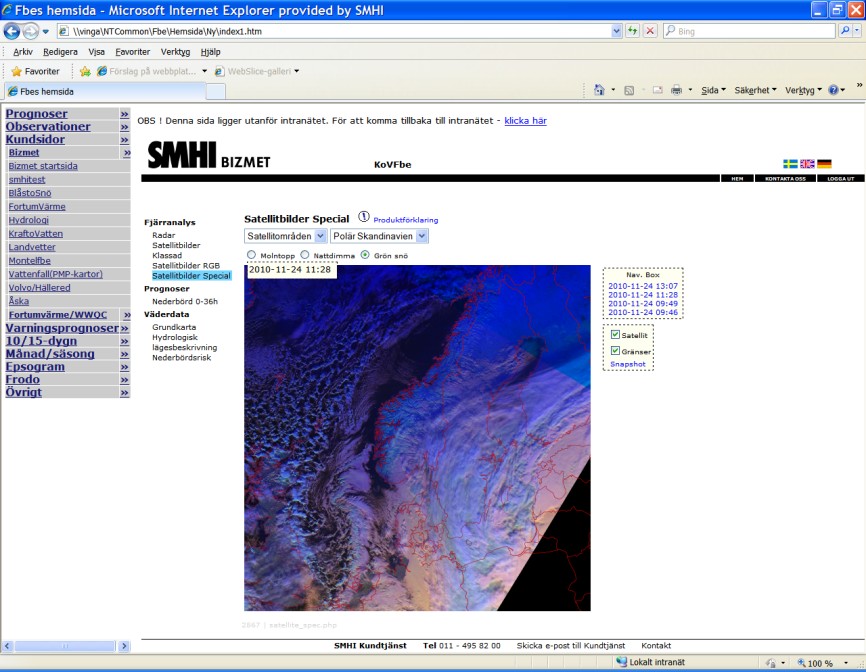Click inside the Bing search field
866x672 pixels.
click(x=749, y=31)
